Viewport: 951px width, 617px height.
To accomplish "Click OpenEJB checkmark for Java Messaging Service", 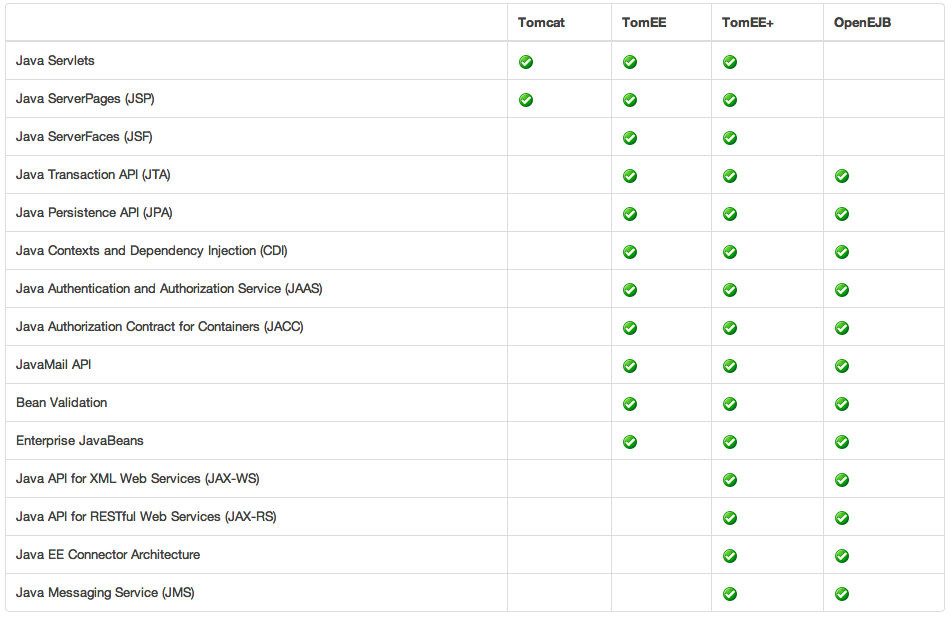I will click(842, 594).
